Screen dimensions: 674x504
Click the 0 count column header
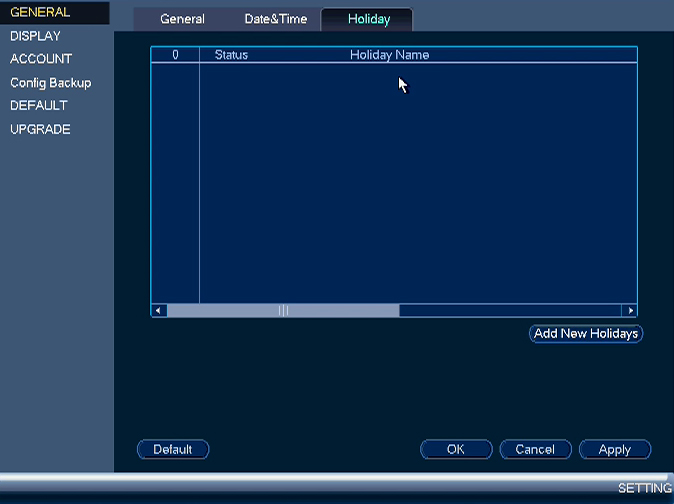point(175,55)
